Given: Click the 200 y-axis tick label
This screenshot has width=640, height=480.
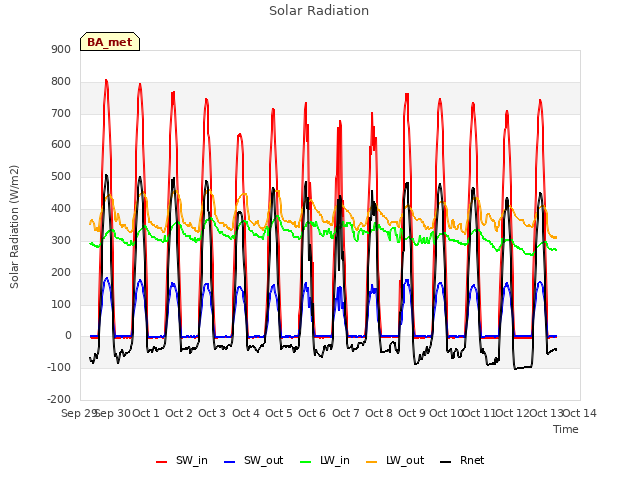Looking at the screenshot, I should (61, 272).
